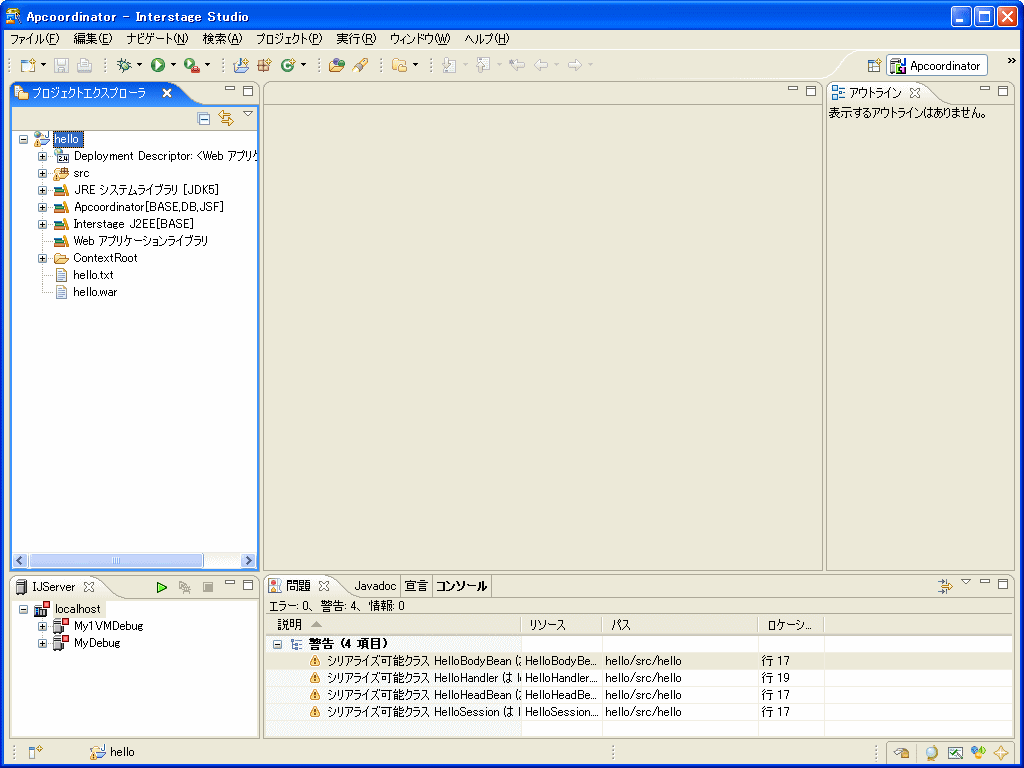The image size is (1024, 768).
Task: Click the New Java Package icon
Action: click(x=264, y=65)
